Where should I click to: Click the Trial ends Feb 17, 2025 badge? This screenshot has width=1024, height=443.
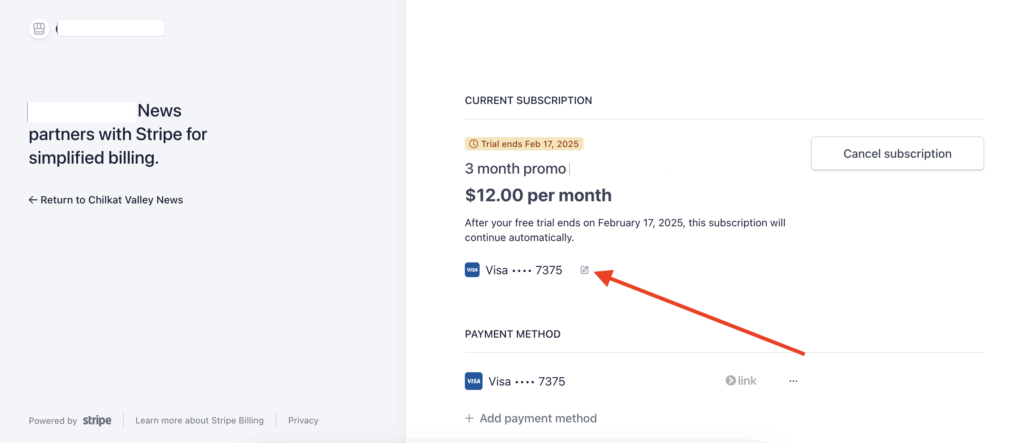524,144
